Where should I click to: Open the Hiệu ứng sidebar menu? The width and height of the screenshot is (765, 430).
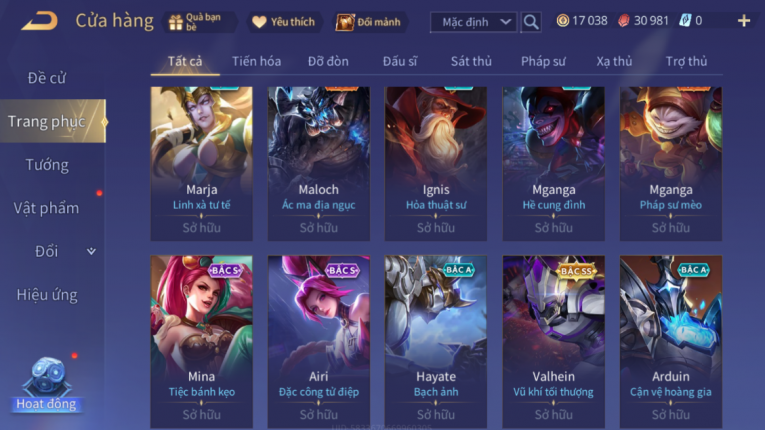(47, 295)
